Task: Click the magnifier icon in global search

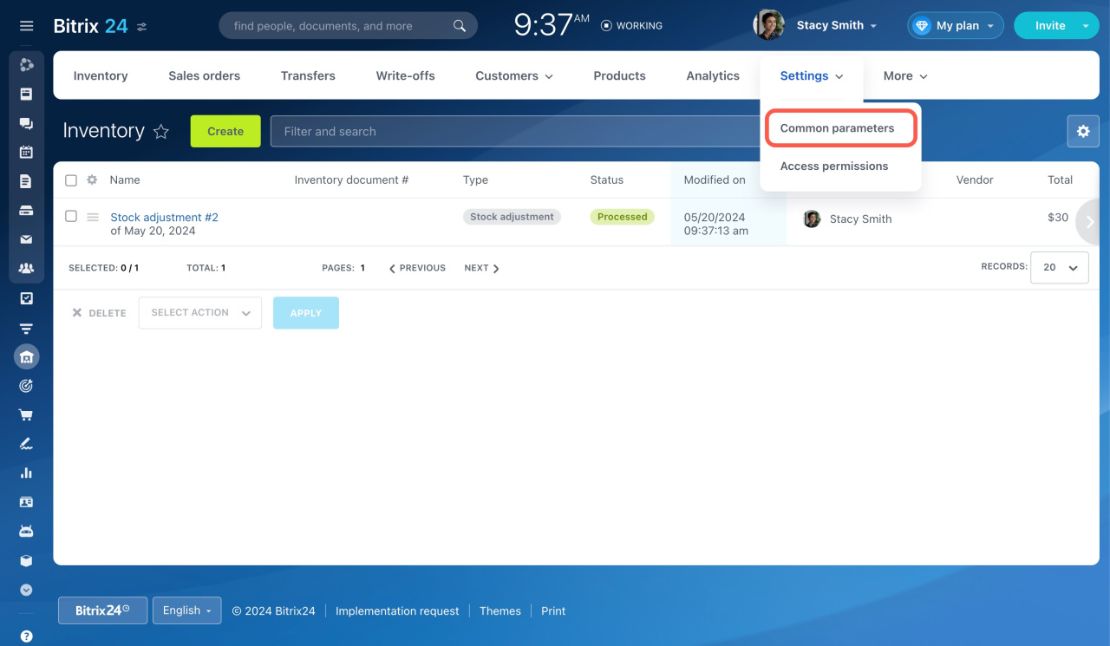Action: (459, 26)
